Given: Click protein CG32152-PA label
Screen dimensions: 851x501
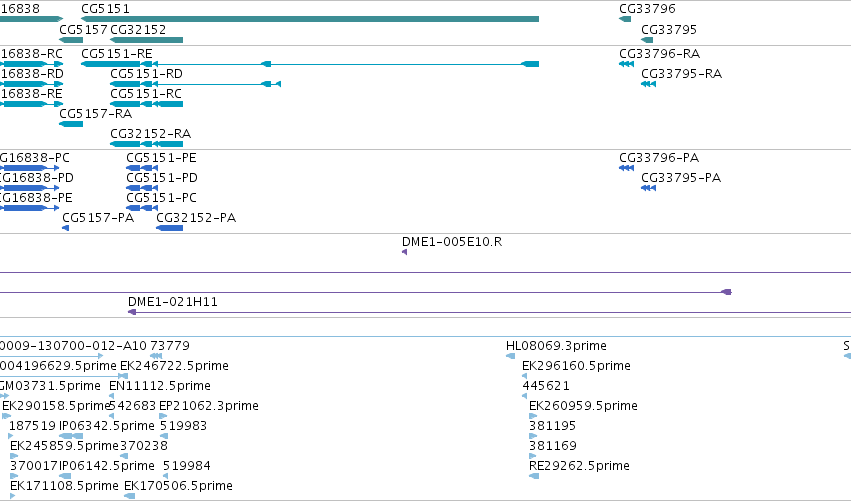Looking at the screenshot, I should [196, 218].
